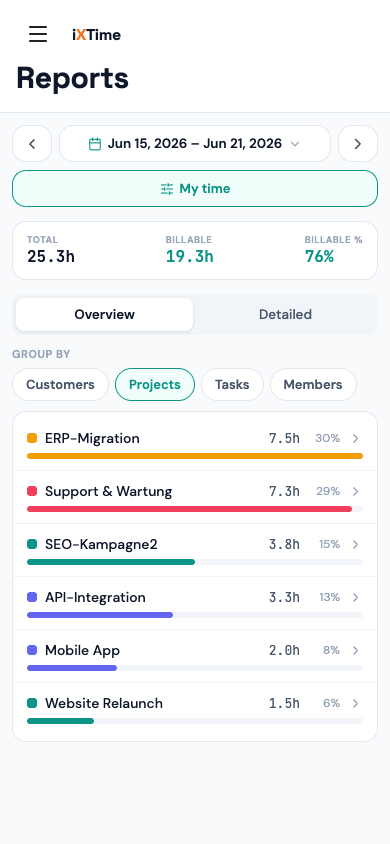
Task: Open the My time filter button
Action: [195, 188]
